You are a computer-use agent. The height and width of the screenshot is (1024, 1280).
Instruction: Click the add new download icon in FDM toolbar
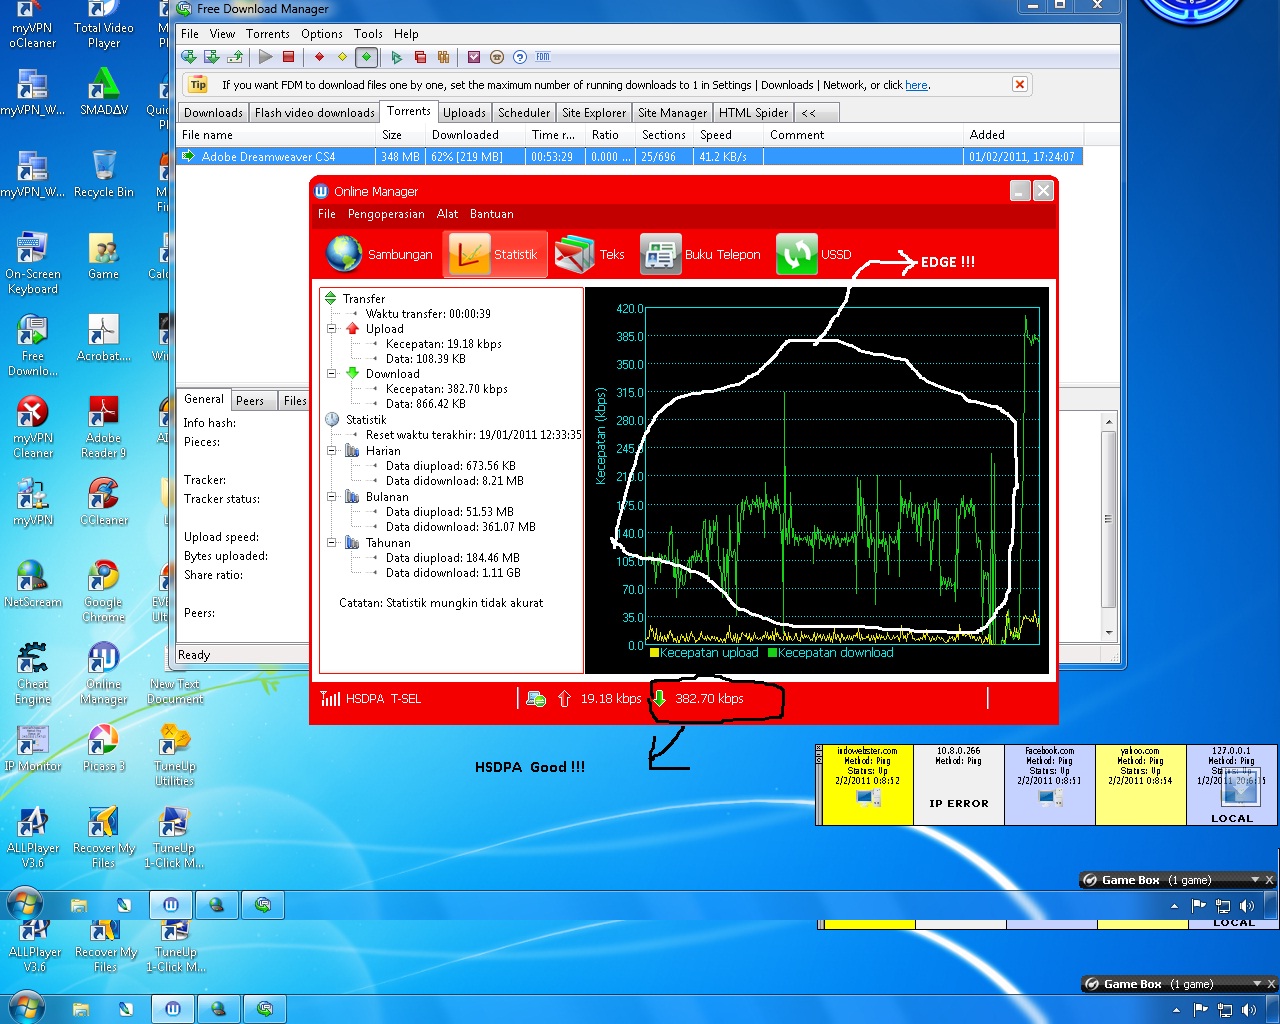pyautogui.click(x=188, y=57)
